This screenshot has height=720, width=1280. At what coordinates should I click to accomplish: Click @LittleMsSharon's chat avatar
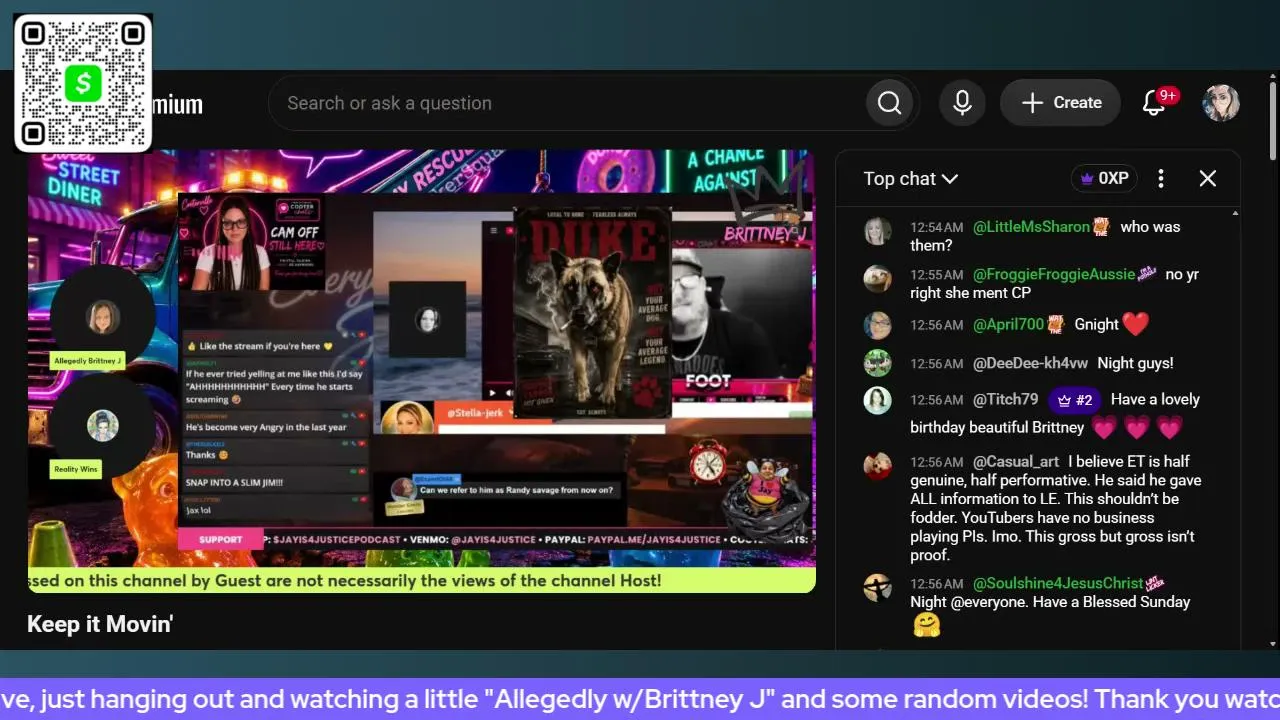tap(877, 231)
